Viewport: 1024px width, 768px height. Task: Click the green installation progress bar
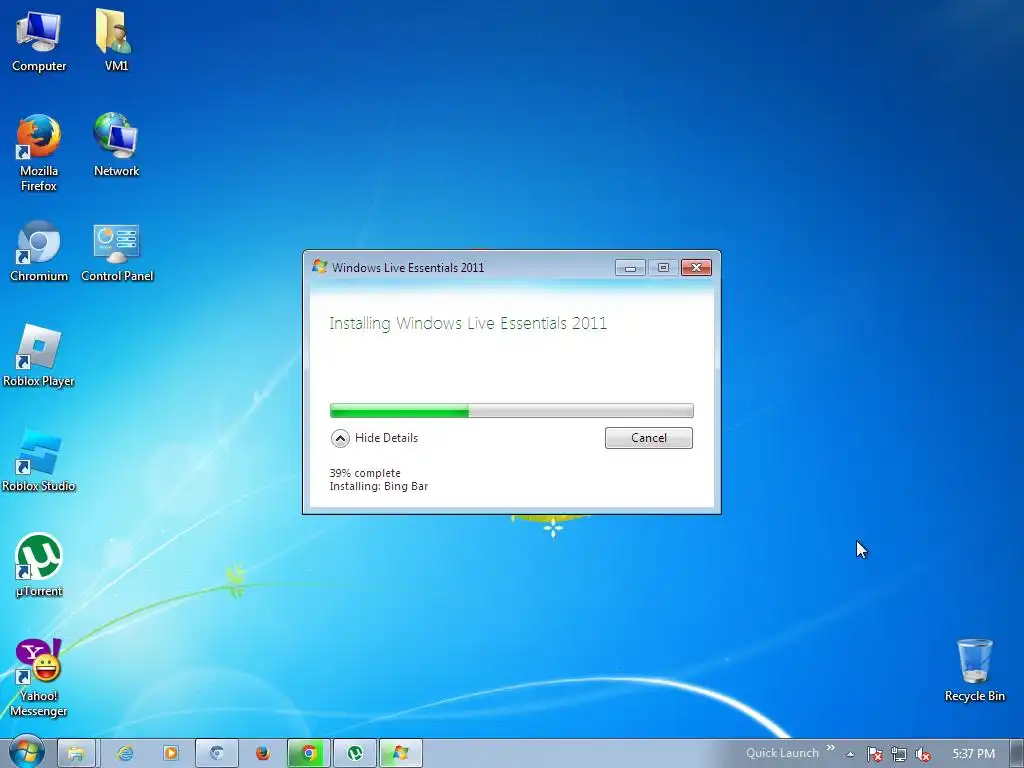point(511,410)
